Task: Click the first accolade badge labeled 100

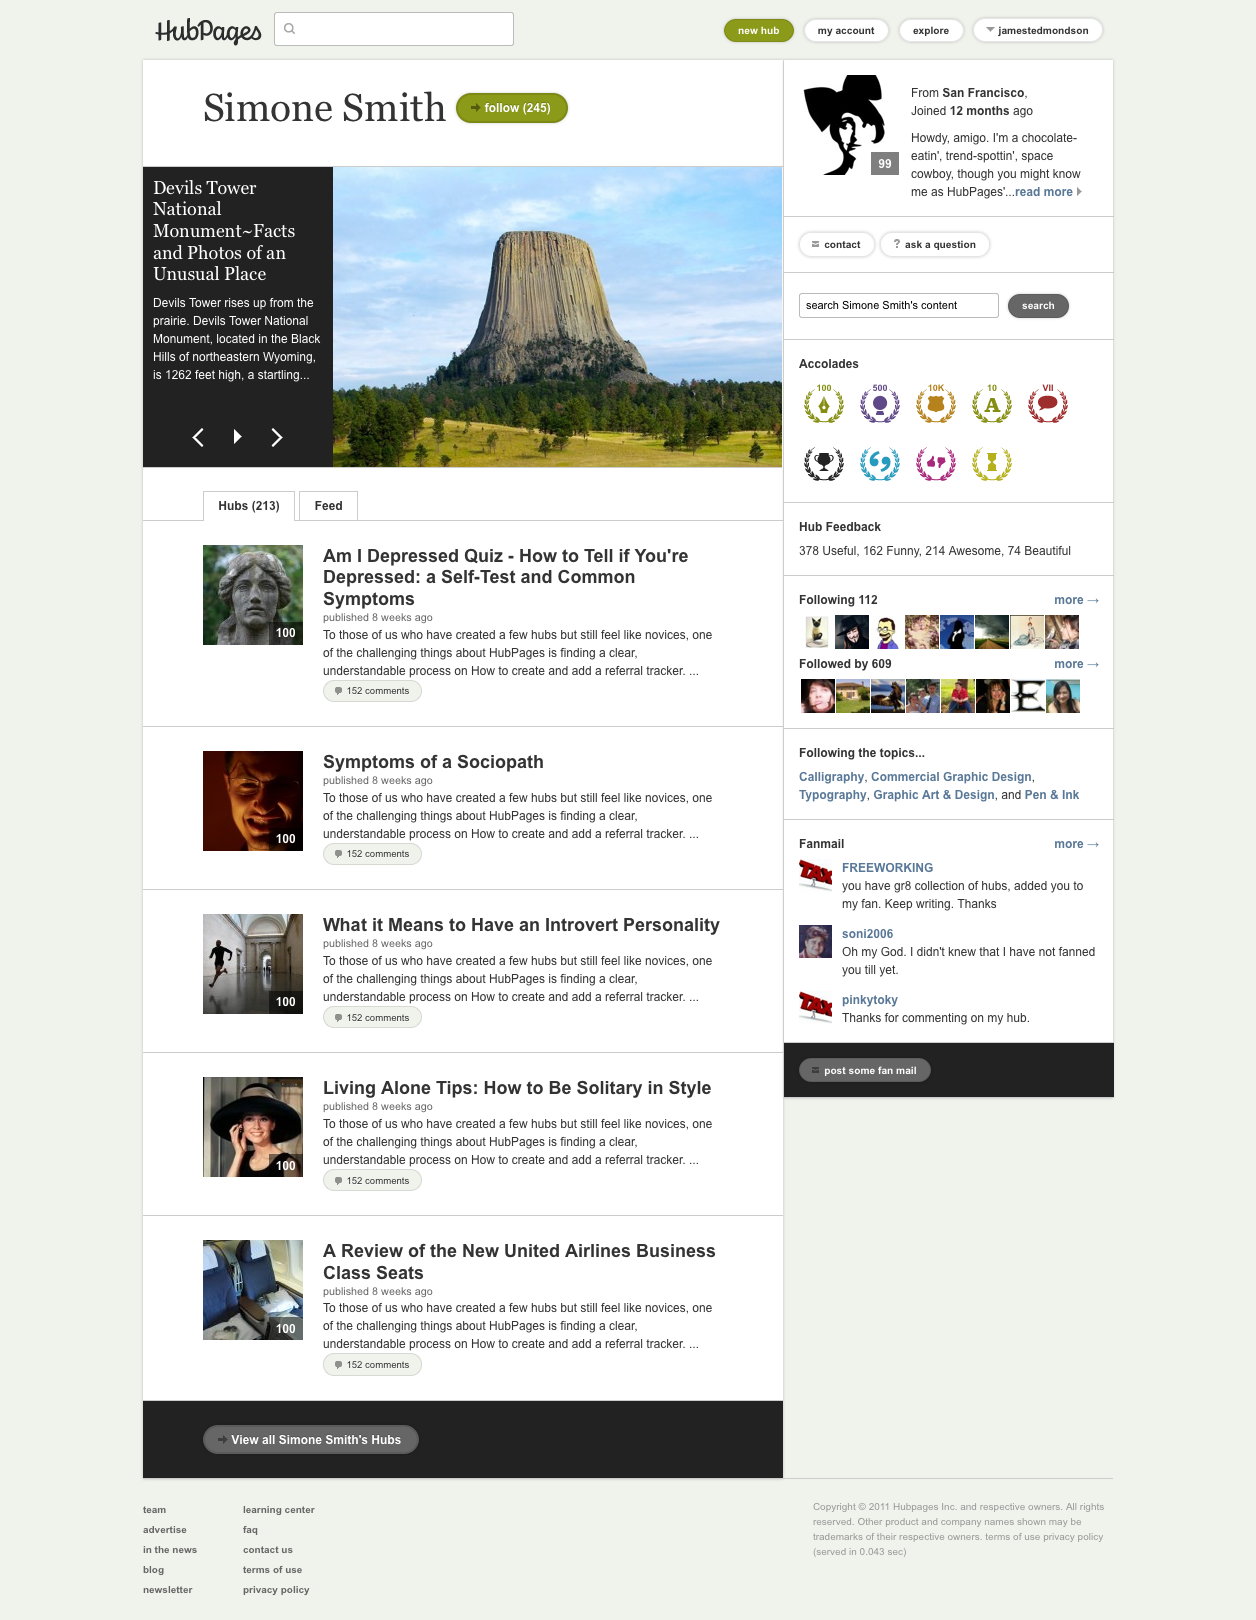Action: [824, 404]
